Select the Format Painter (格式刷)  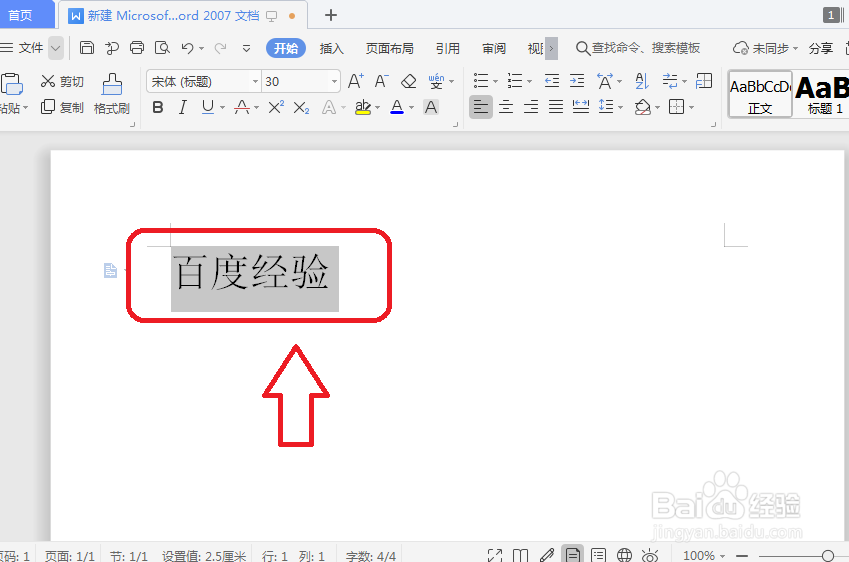coord(112,94)
